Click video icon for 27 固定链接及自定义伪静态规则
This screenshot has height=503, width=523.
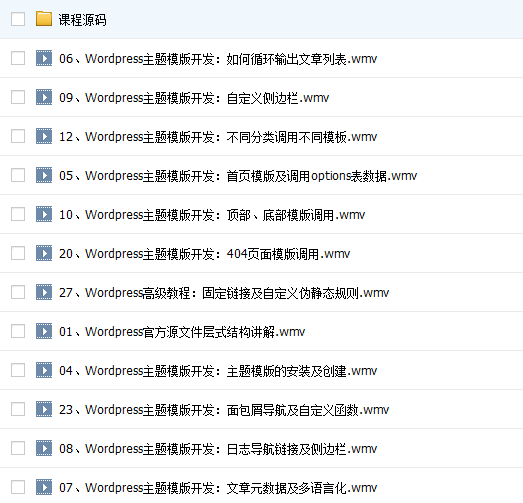click(44, 292)
